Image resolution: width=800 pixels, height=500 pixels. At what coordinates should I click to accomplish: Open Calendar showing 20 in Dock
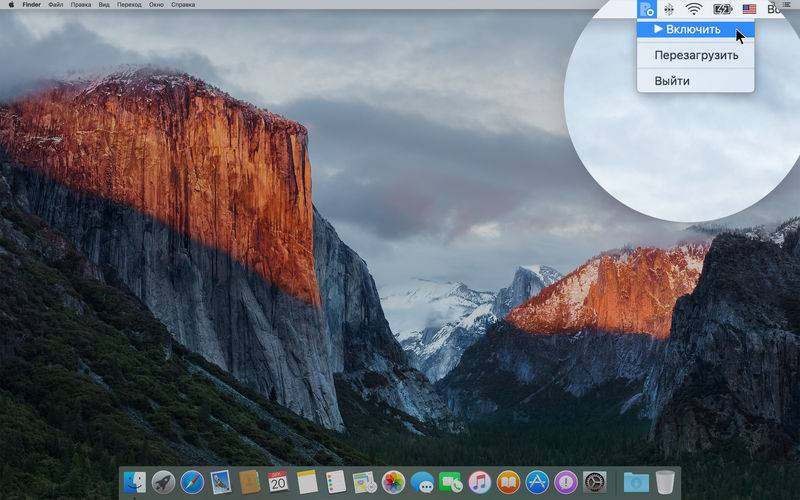(x=278, y=482)
